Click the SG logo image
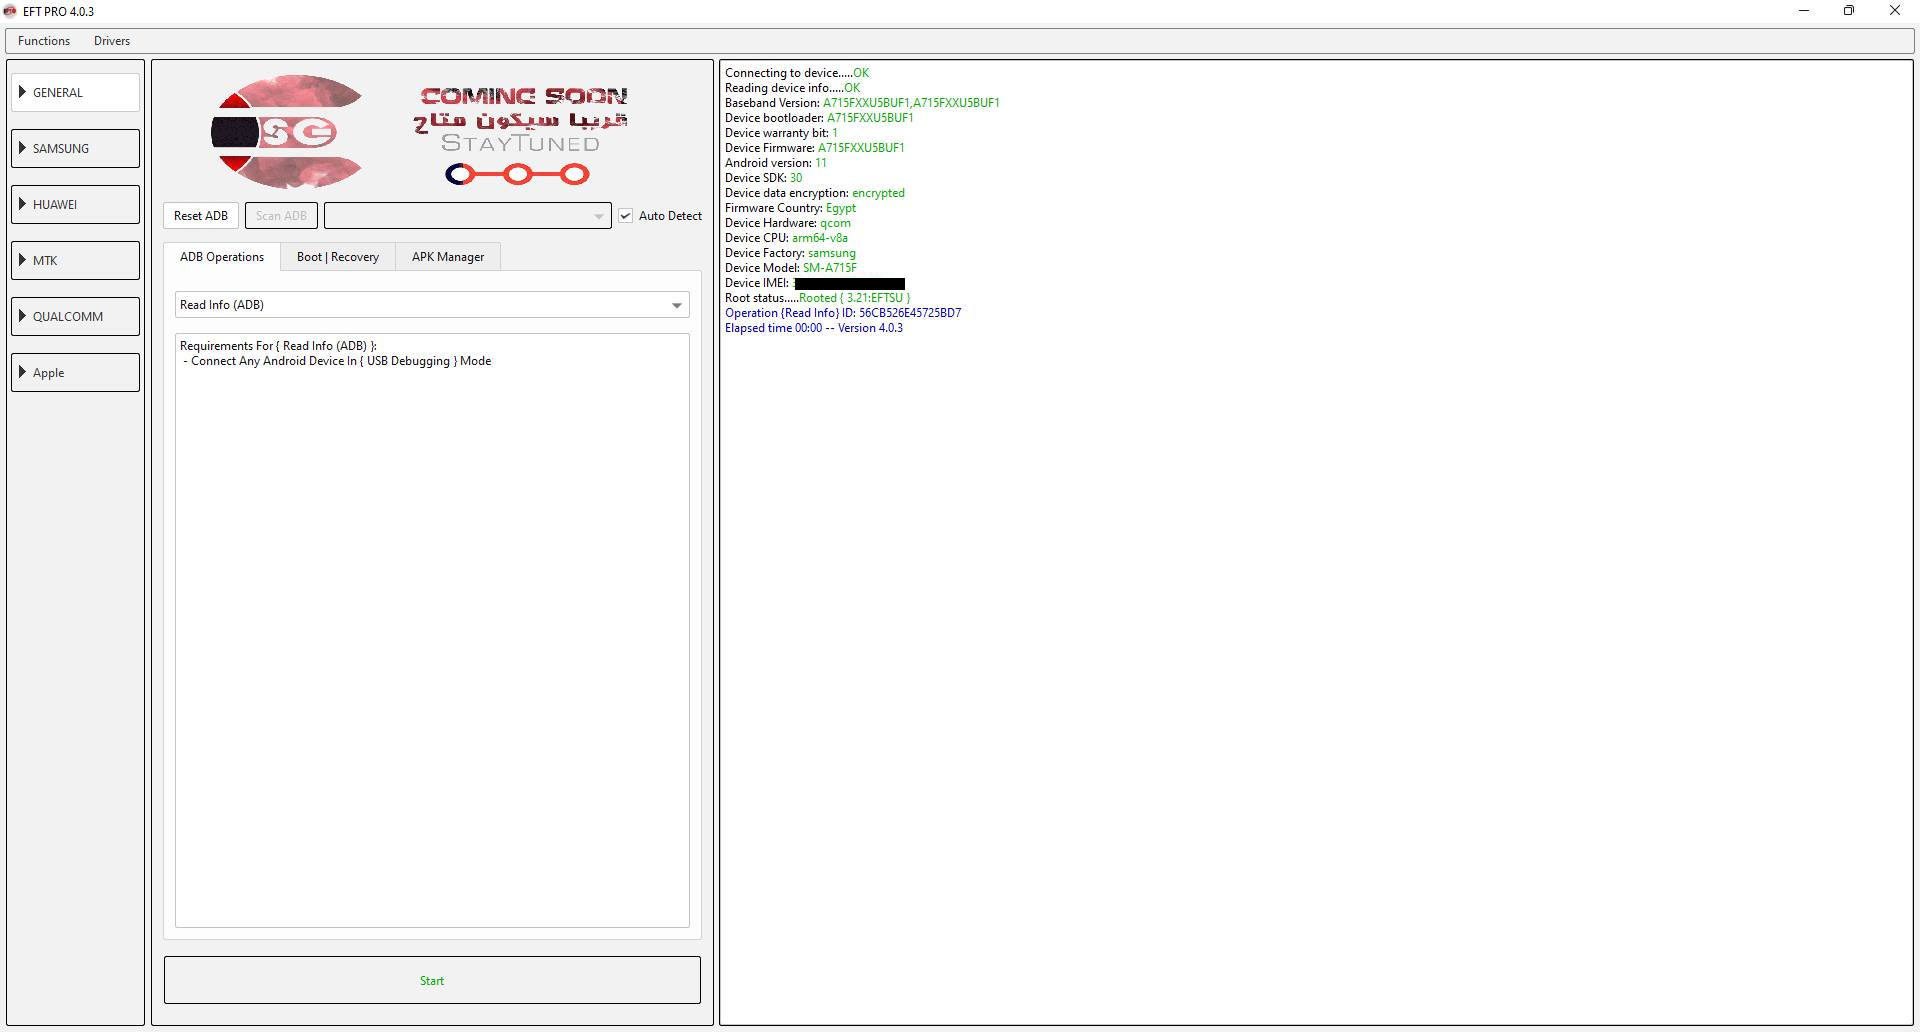Screen dimensions: 1920x1032 pos(287,132)
